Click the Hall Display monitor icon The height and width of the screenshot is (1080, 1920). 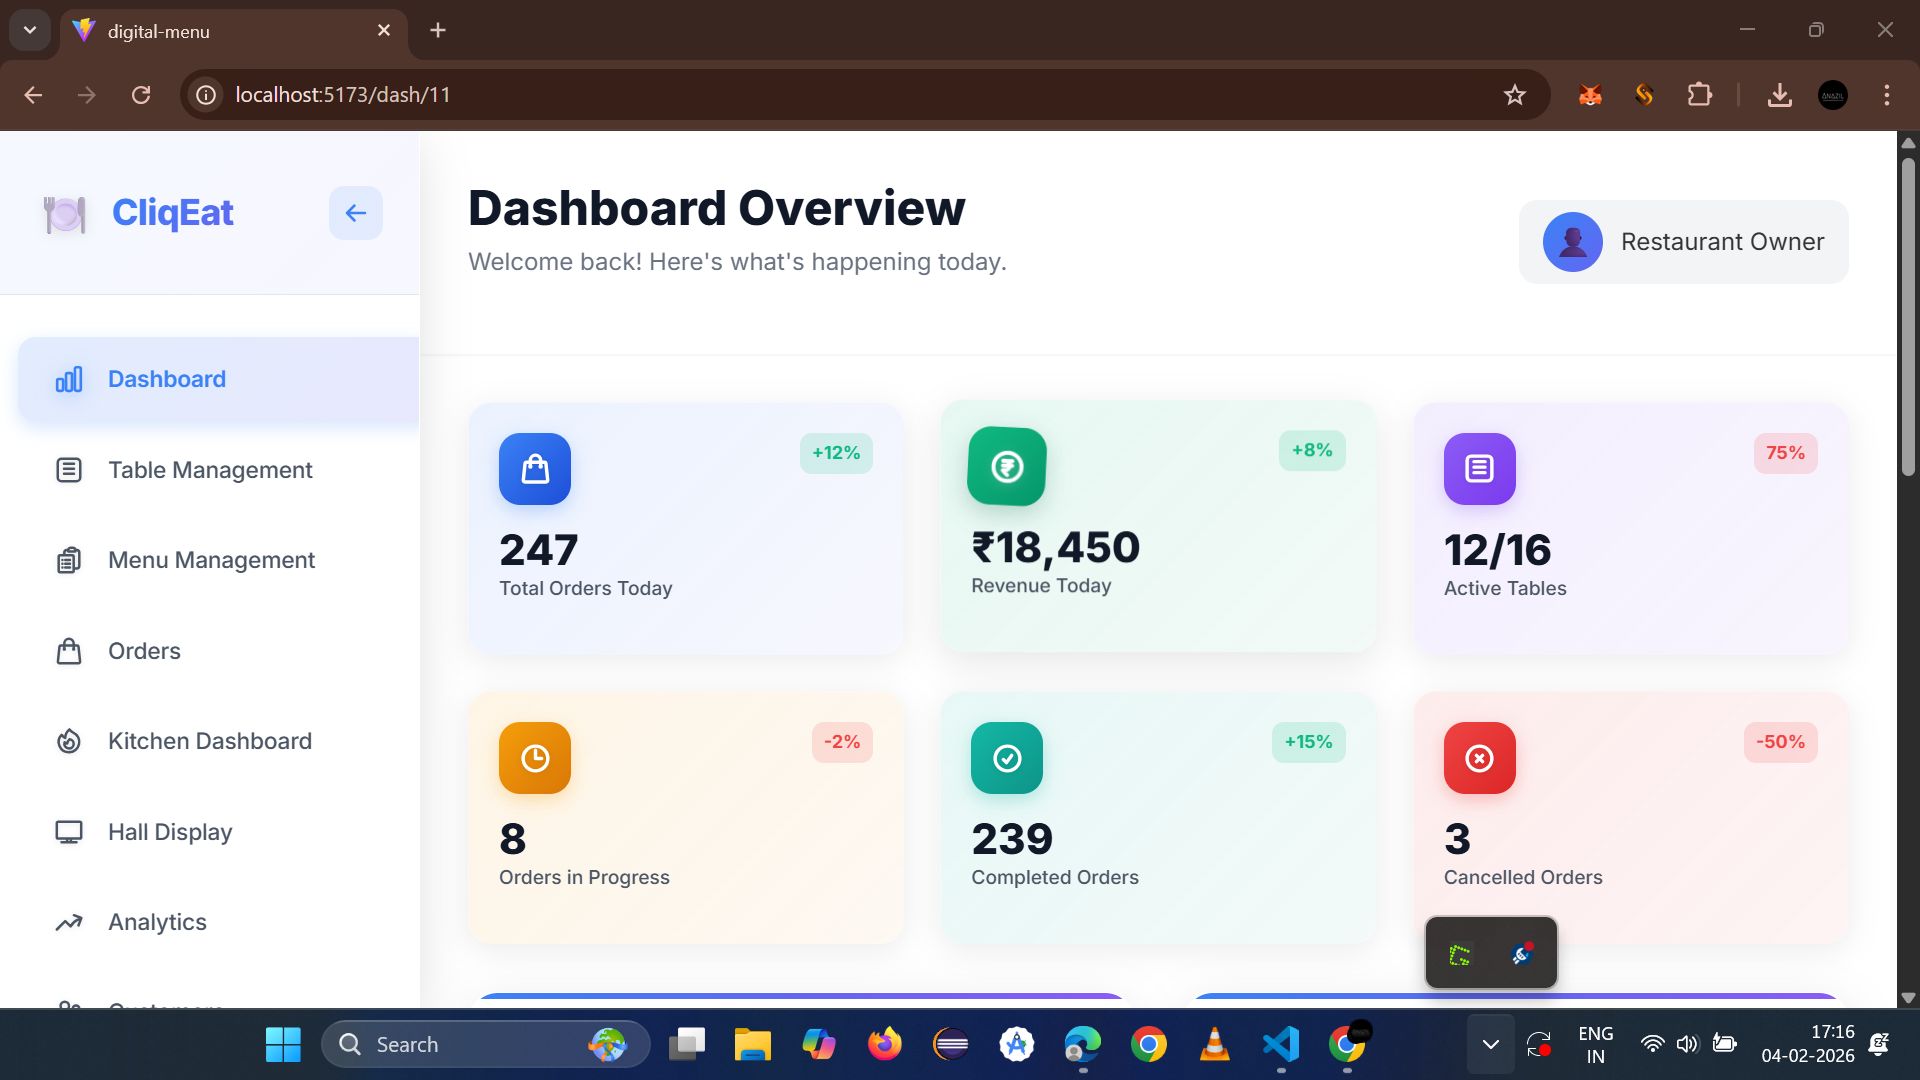69,832
